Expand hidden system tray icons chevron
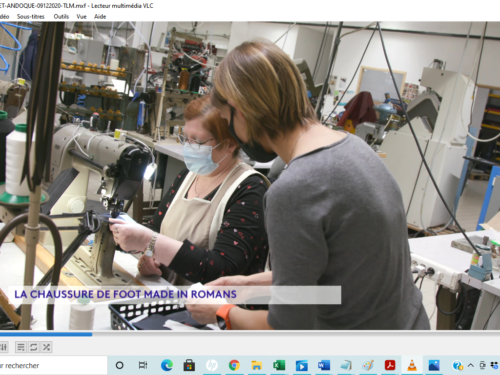 (x=471, y=365)
